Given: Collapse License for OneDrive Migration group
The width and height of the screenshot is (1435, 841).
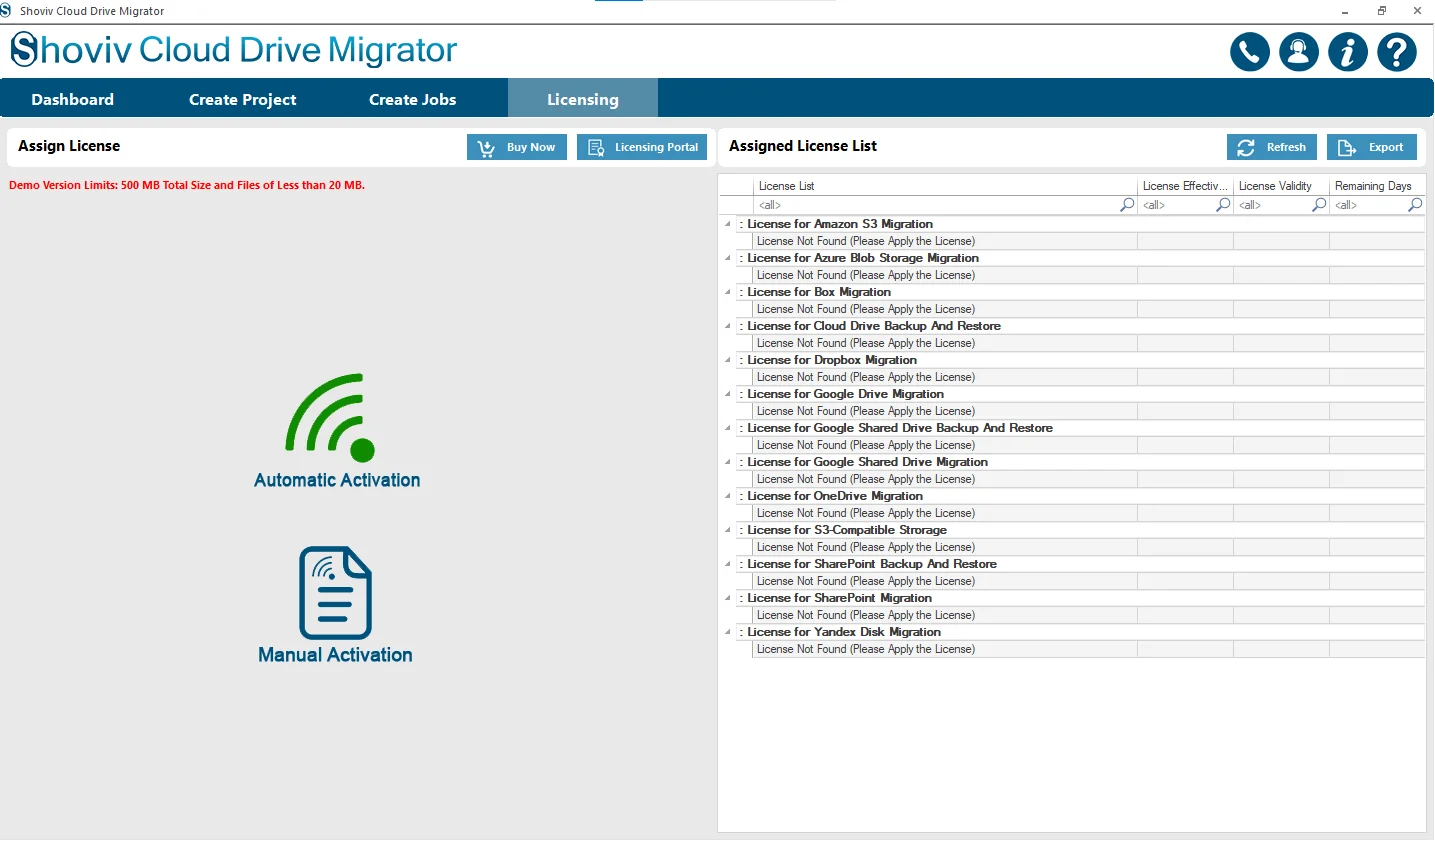Looking at the screenshot, I should click(728, 496).
